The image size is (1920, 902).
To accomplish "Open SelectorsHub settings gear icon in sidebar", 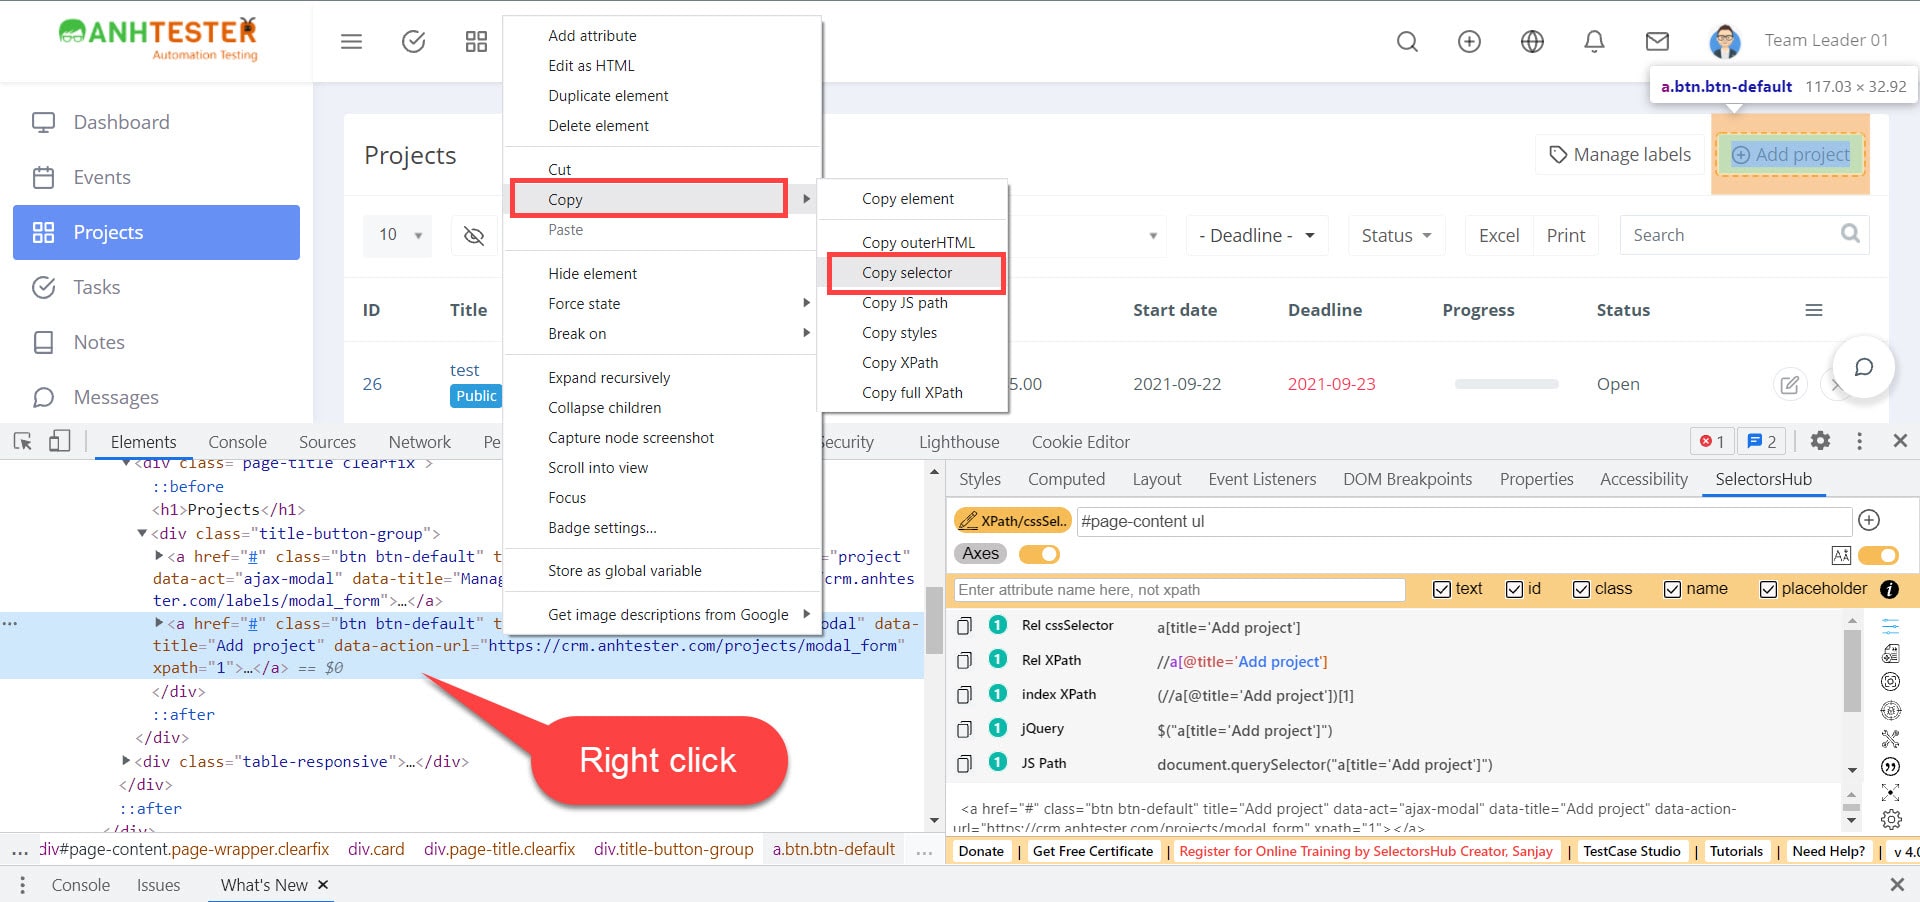I will point(1890,820).
